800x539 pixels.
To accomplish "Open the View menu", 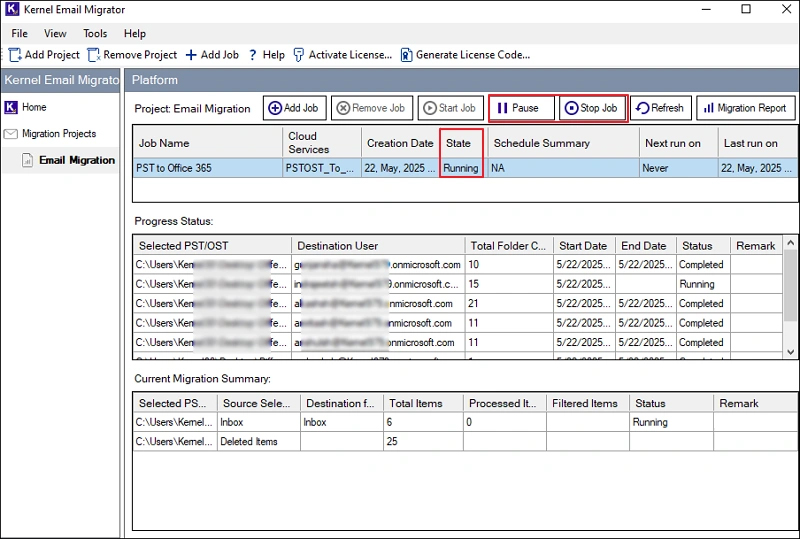I will [55, 33].
